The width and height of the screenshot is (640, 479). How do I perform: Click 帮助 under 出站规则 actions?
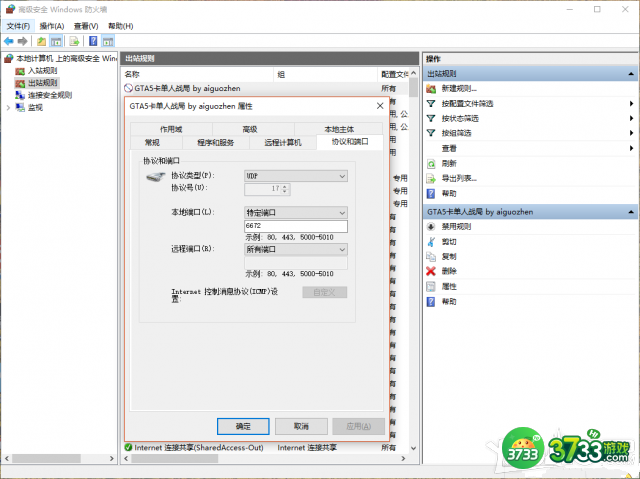pyautogui.click(x=449, y=194)
